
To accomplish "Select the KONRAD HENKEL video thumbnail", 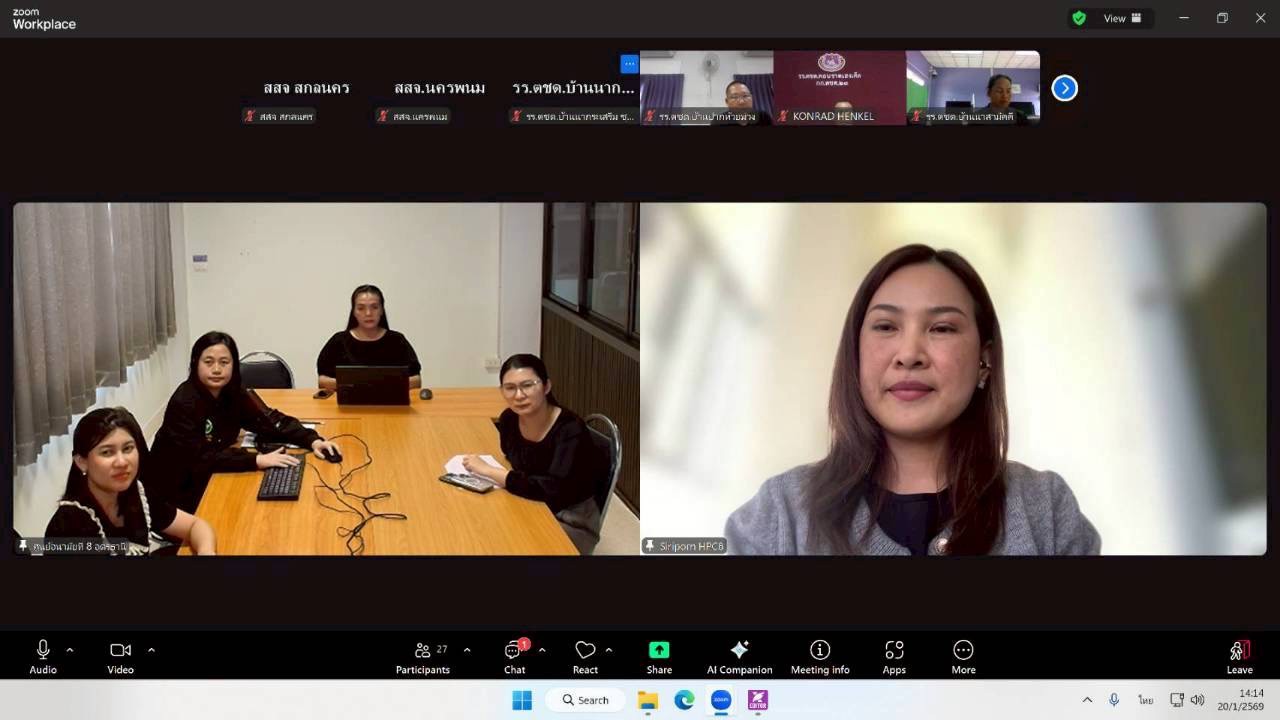I will [x=839, y=87].
